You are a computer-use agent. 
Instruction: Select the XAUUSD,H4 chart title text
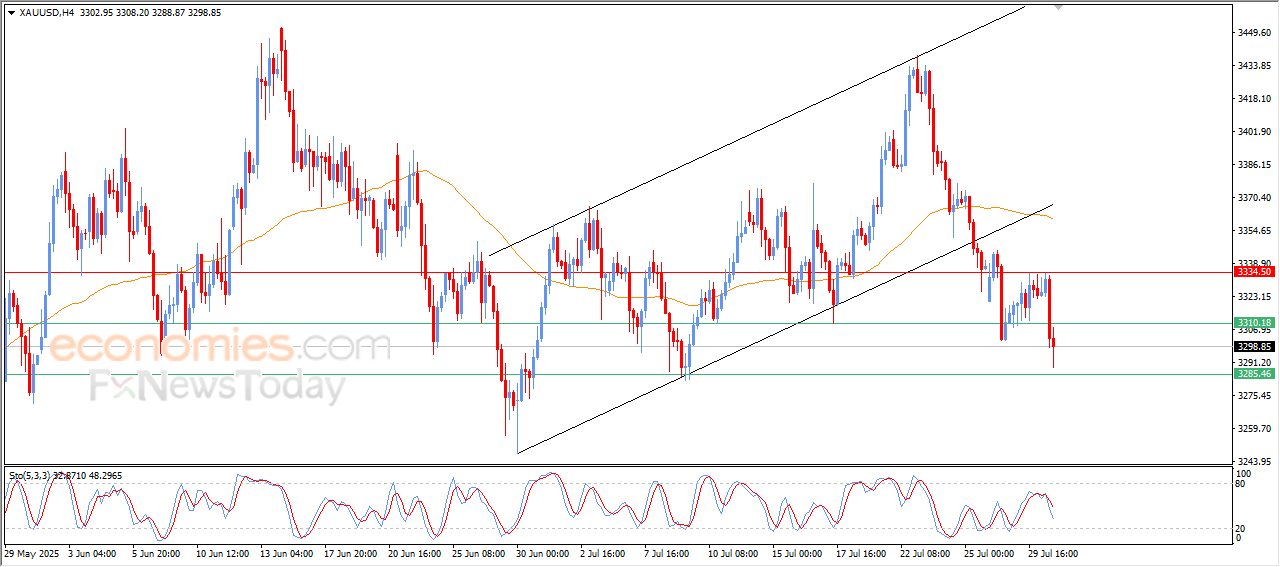point(46,13)
